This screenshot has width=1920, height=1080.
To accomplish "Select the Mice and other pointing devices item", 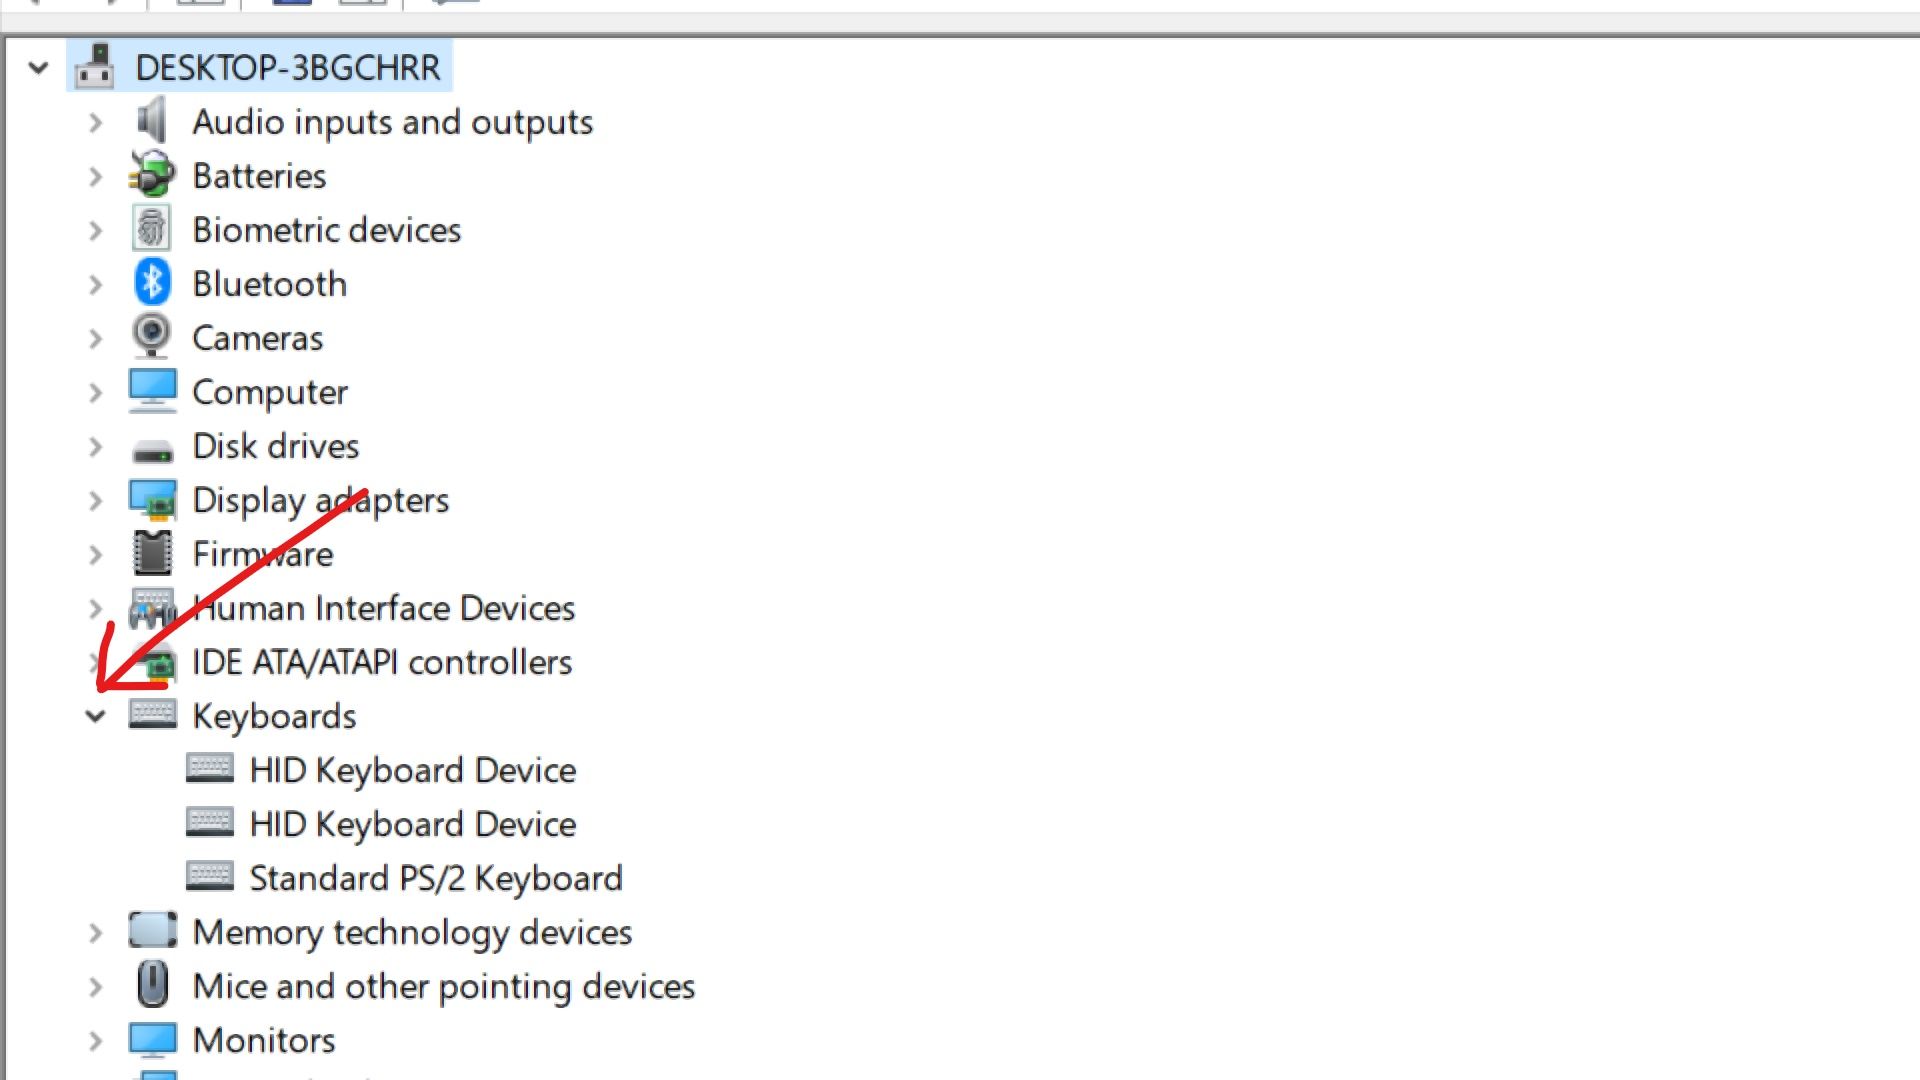I will 443,986.
